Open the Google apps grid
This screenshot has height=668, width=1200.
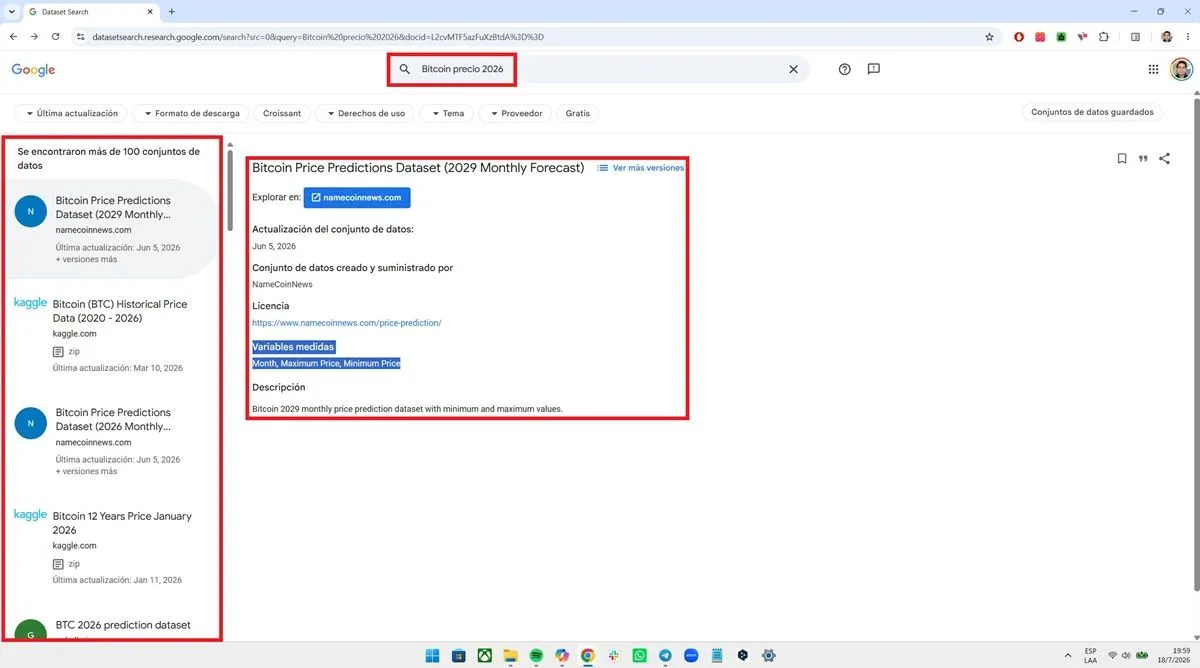[x=1153, y=69]
